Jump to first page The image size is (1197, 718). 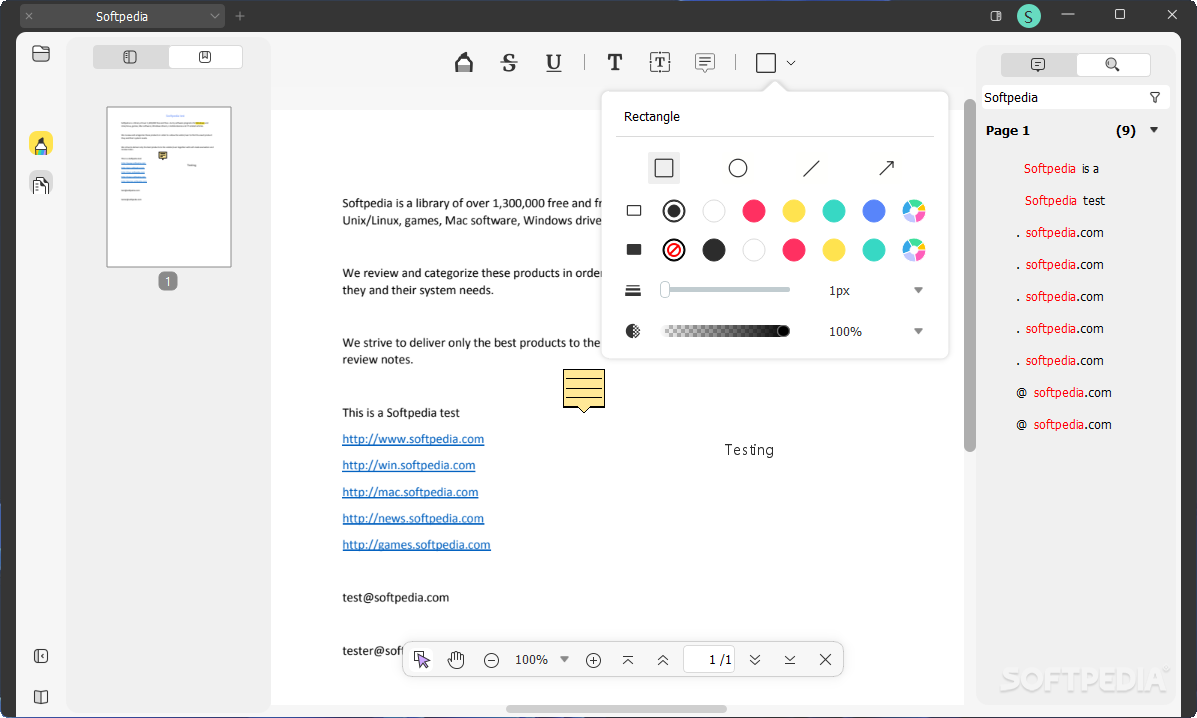pyautogui.click(x=628, y=660)
